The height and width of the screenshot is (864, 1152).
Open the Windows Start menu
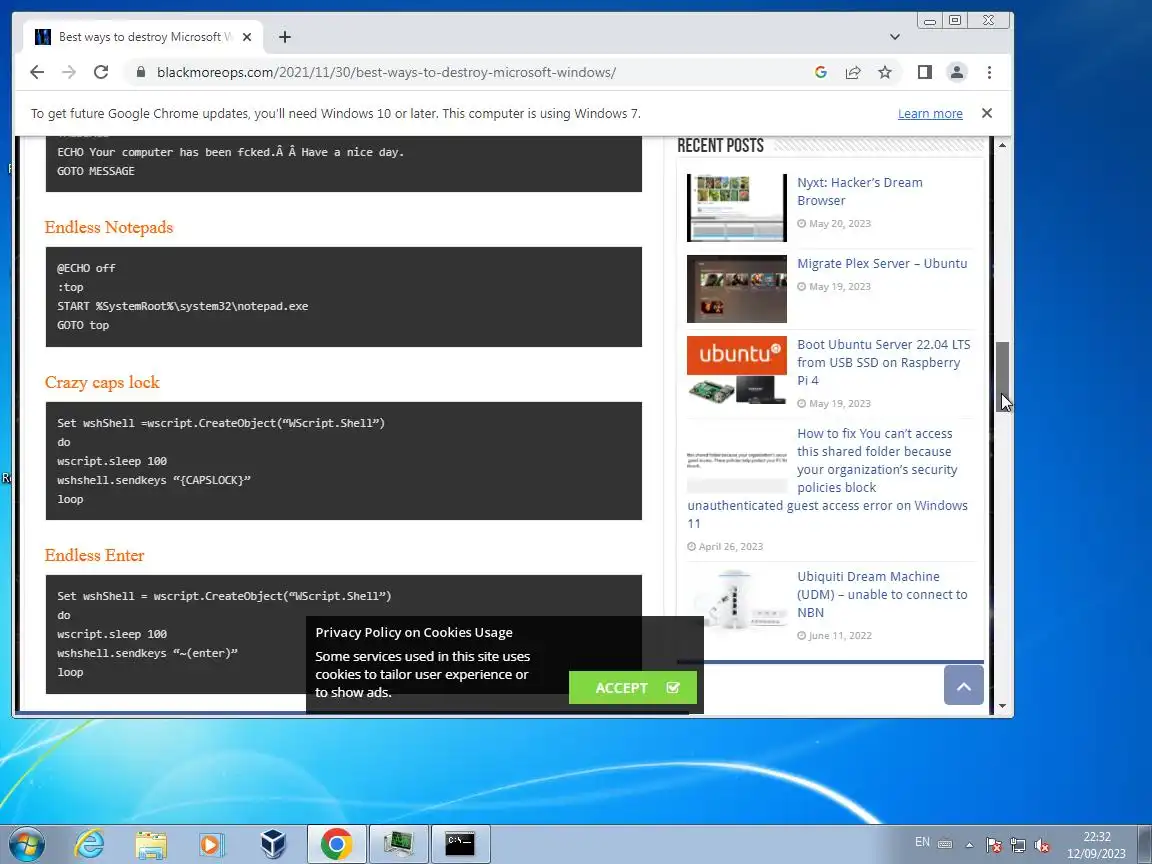(x=26, y=844)
